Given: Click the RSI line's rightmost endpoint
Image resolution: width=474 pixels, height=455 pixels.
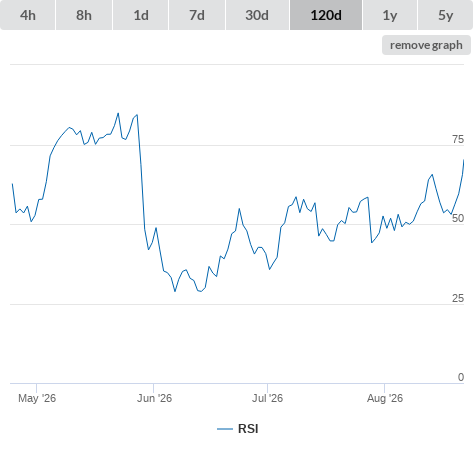Looking at the screenshot, I should coord(464,160).
